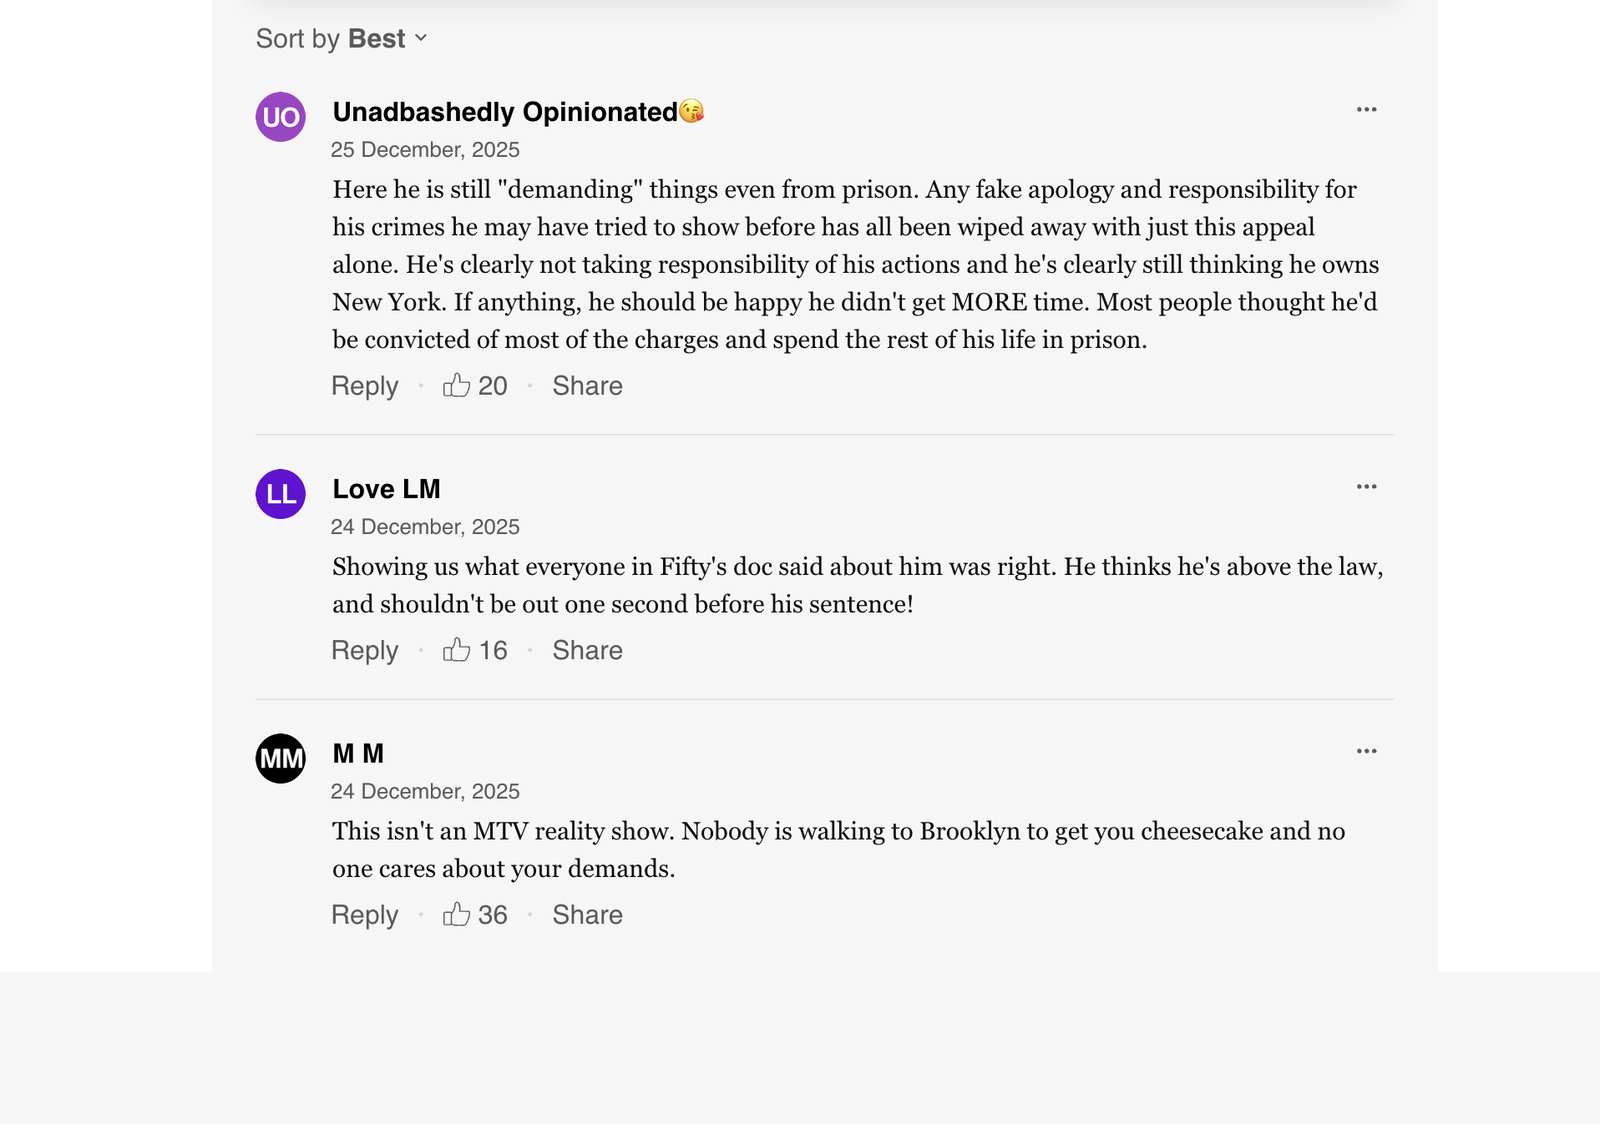Upvote M M's cheesecake comment
The width and height of the screenshot is (1600, 1124).
pos(459,914)
